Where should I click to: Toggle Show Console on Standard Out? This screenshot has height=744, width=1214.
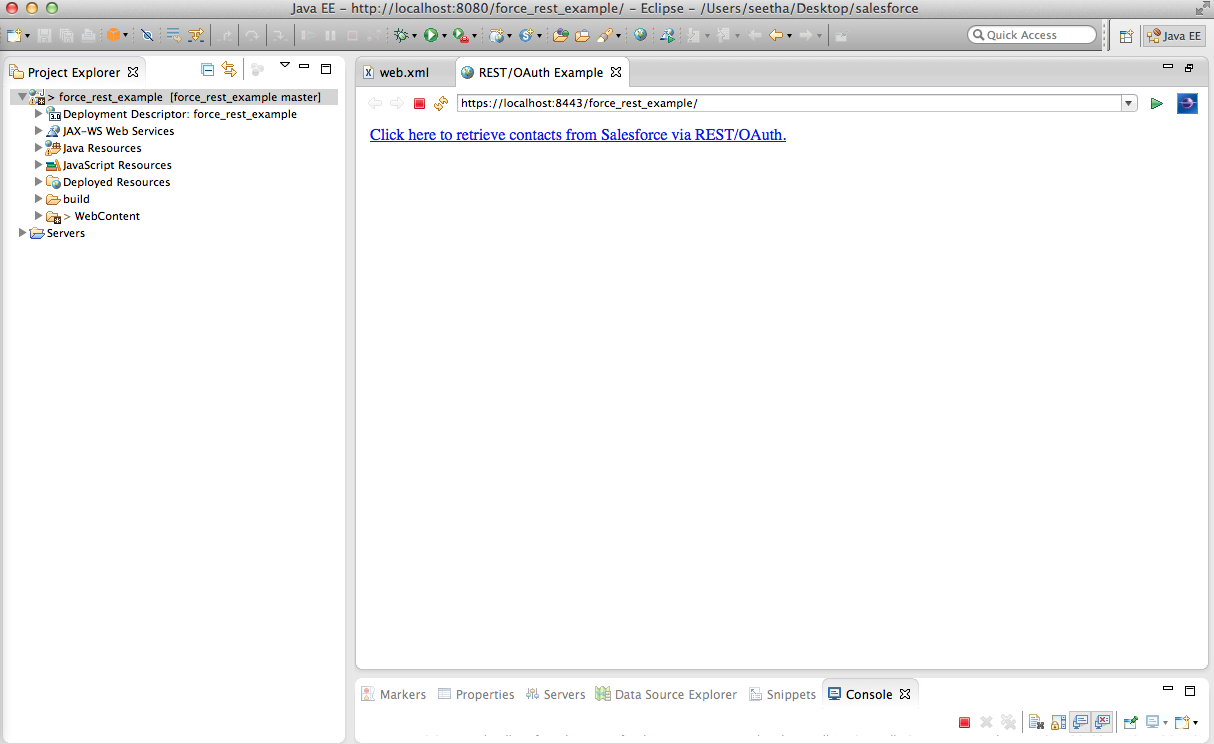coord(1080,722)
